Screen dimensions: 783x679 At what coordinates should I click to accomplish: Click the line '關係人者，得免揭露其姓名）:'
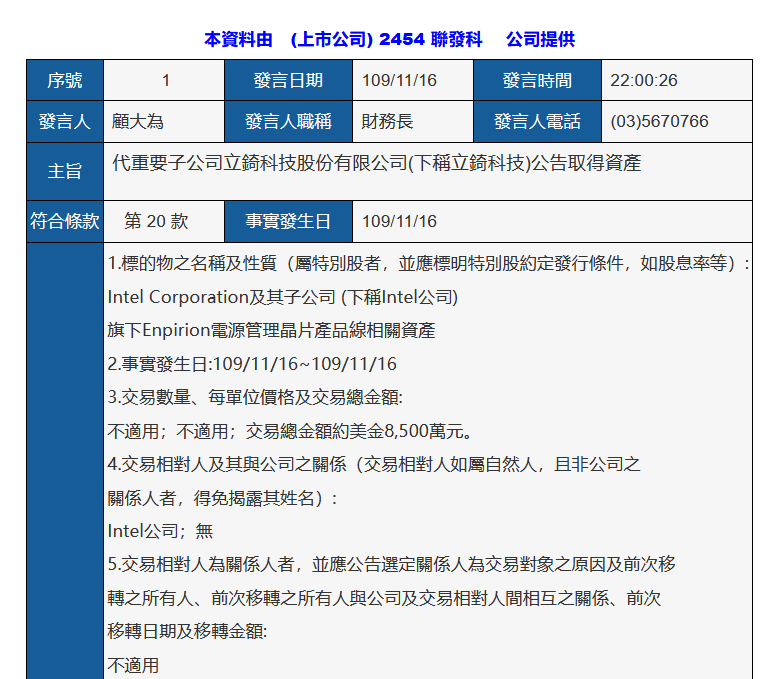pos(223,498)
